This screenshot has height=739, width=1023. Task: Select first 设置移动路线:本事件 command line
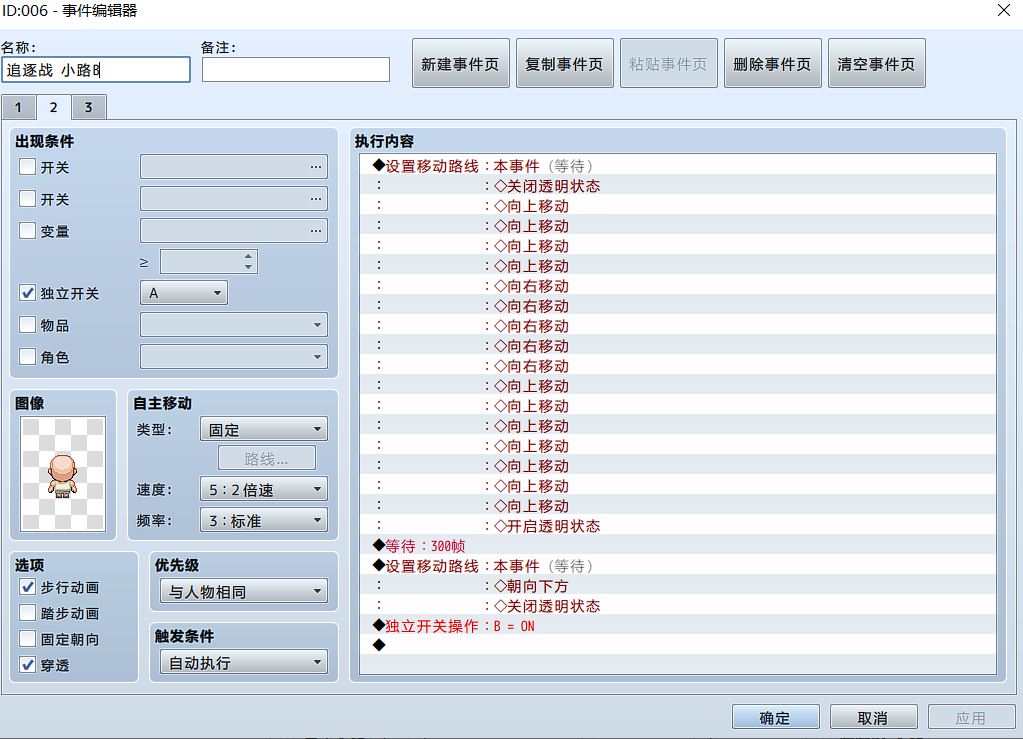tap(678, 166)
